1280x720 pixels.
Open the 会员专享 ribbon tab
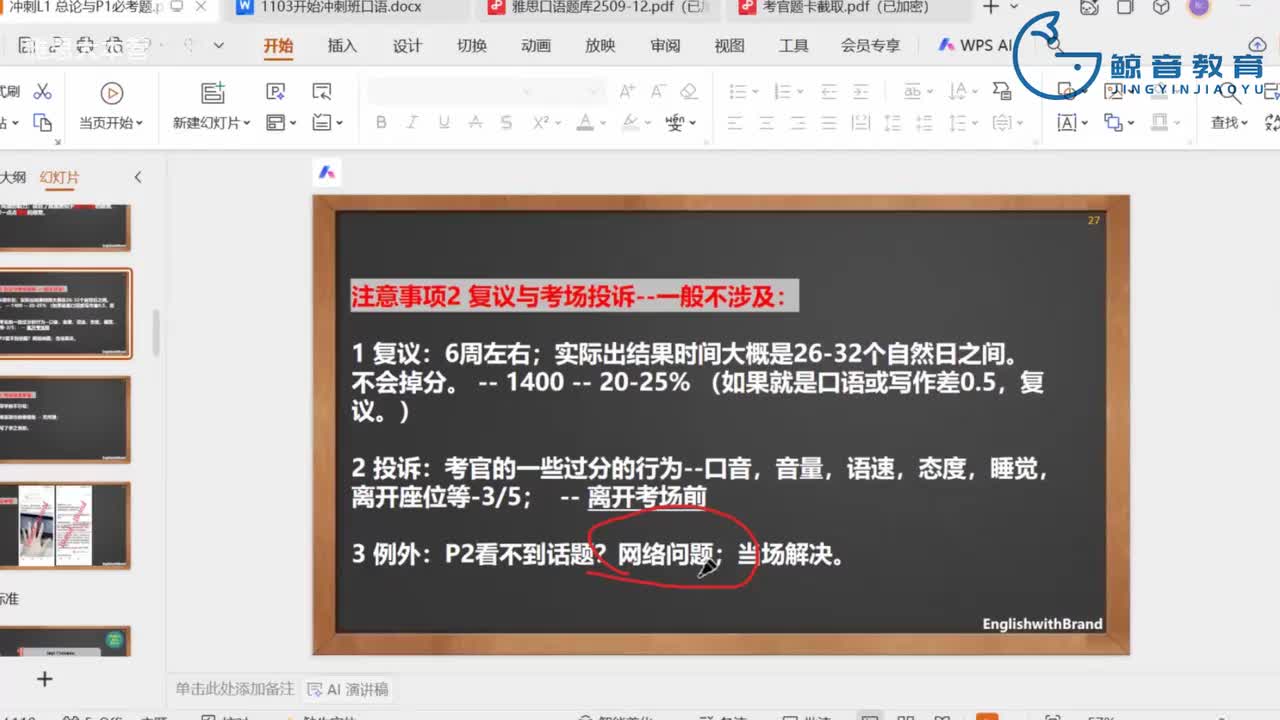tap(870, 46)
